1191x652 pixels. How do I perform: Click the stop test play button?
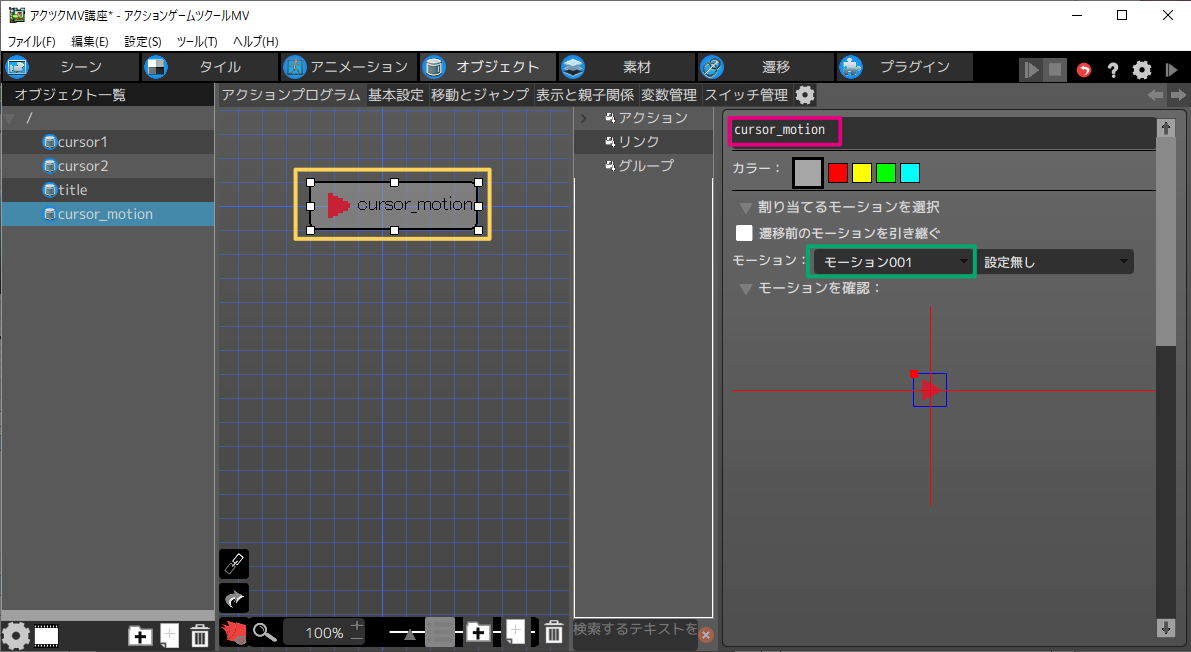[1055, 70]
